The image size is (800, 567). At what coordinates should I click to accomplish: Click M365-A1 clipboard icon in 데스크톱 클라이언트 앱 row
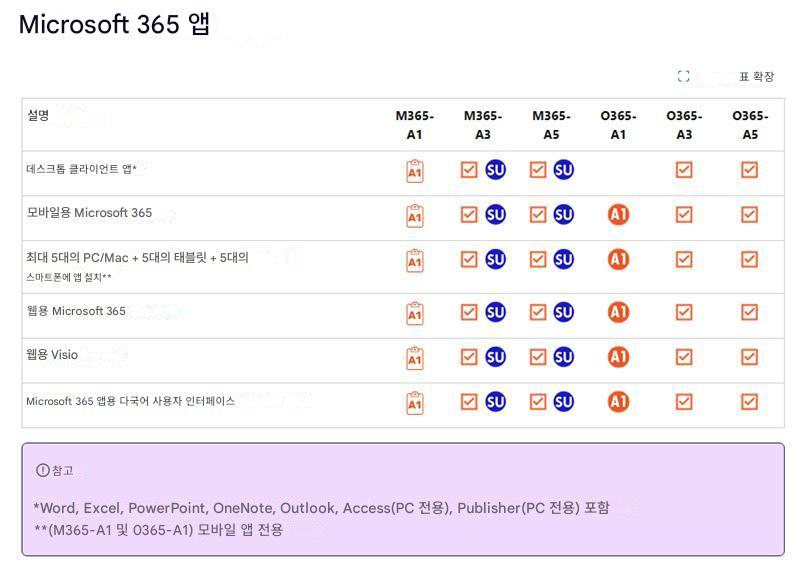(415, 171)
